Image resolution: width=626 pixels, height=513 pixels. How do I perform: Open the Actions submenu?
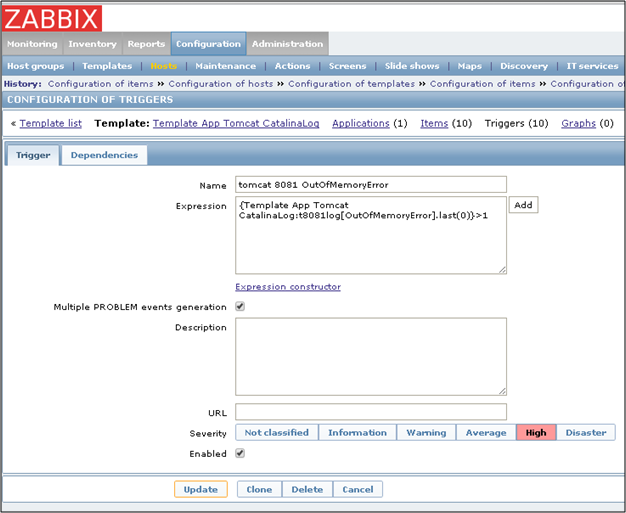pyautogui.click(x=292, y=66)
